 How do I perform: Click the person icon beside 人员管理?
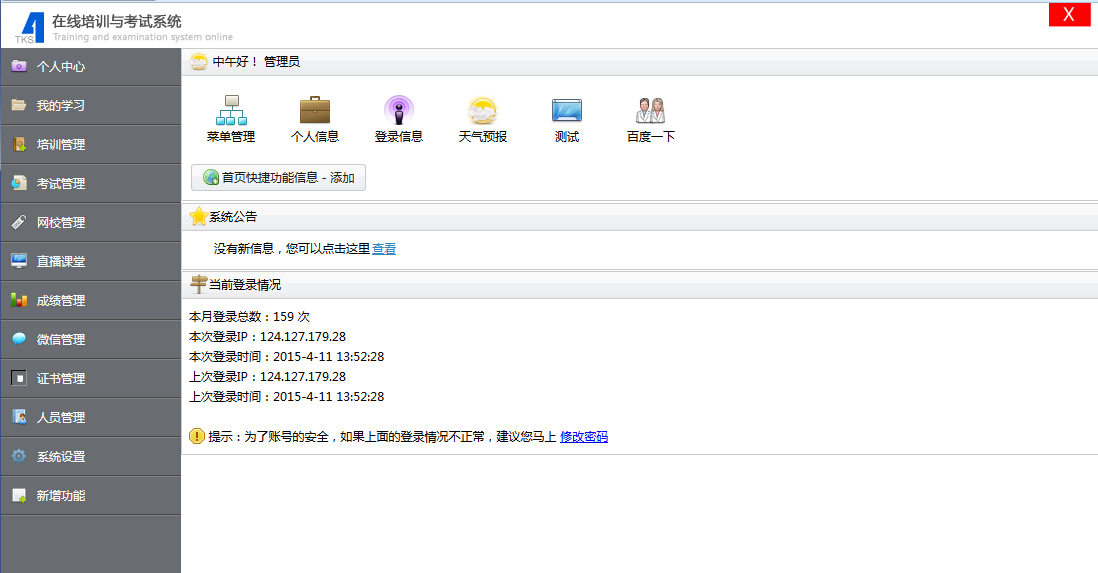19,417
